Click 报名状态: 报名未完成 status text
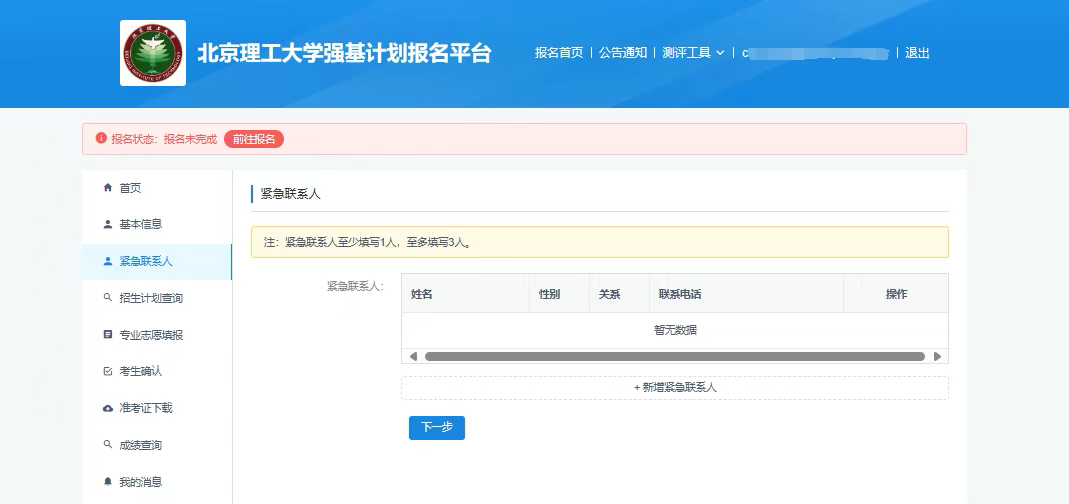Screen dimensions: 1069x504 coord(164,139)
